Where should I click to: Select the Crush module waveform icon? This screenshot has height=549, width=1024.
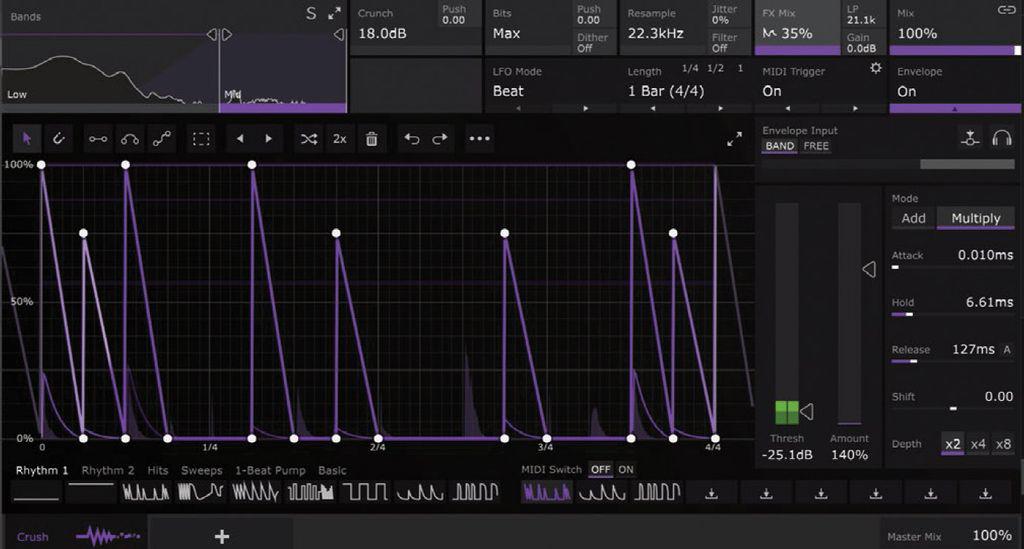[x=108, y=536]
